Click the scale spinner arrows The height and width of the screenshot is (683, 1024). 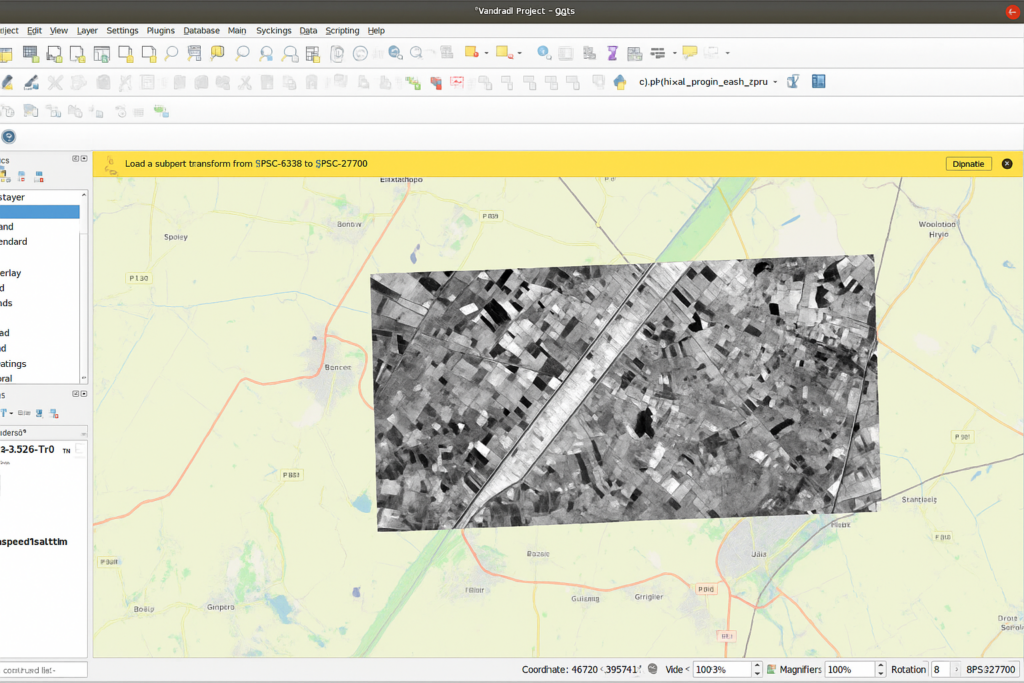pos(757,670)
